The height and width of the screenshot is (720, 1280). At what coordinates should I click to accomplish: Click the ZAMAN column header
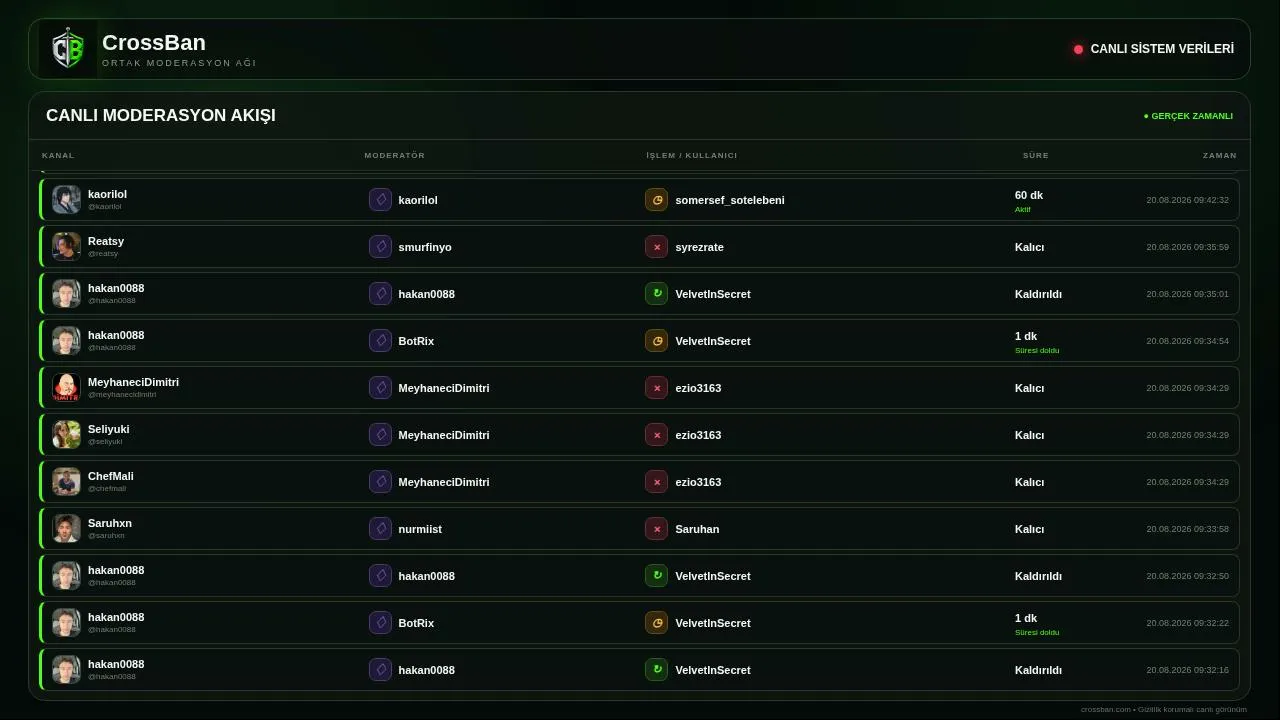pos(1219,155)
